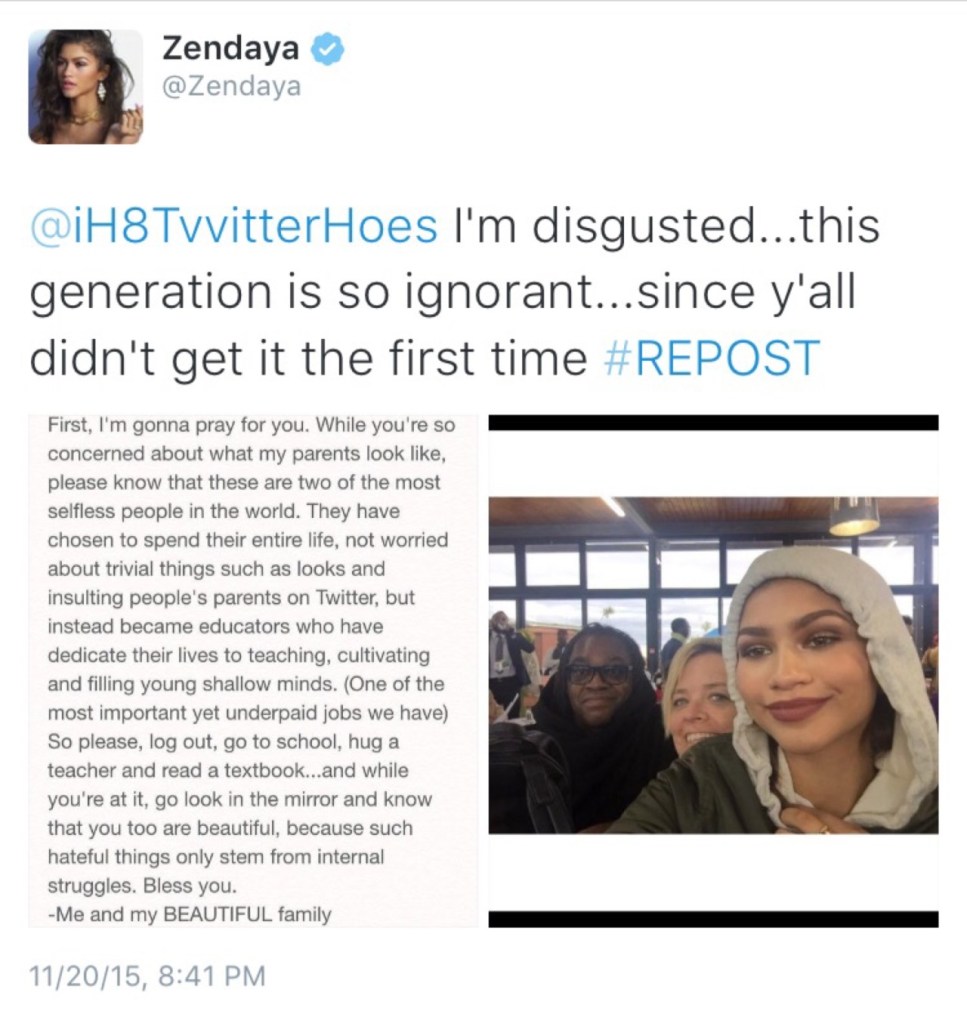Image resolution: width=967 pixels, height=1023 pixels.
Task: Follow the #REPOST hashtag
Action: [x=713, y=358]
